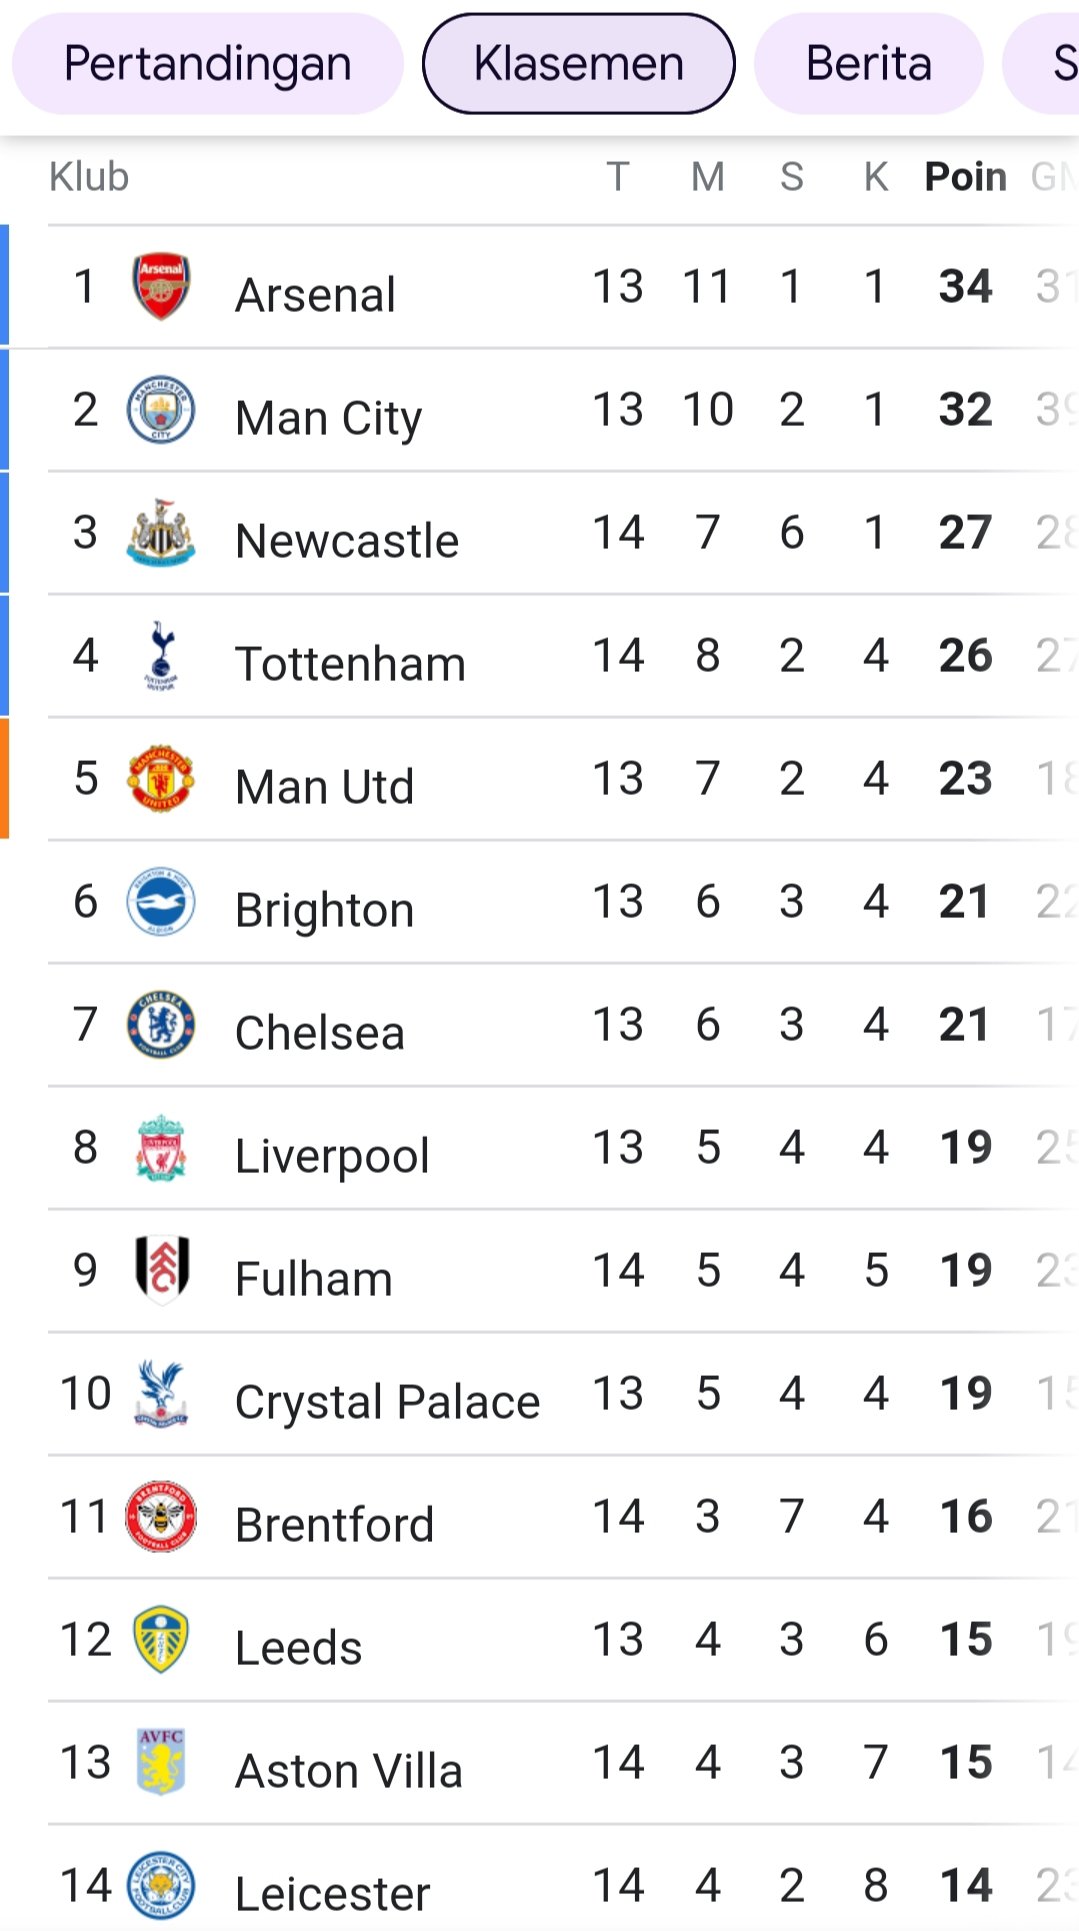The image size is (1079, 1931).
Task: Click Arsenal's 34 points value
Action: point(965,287)
